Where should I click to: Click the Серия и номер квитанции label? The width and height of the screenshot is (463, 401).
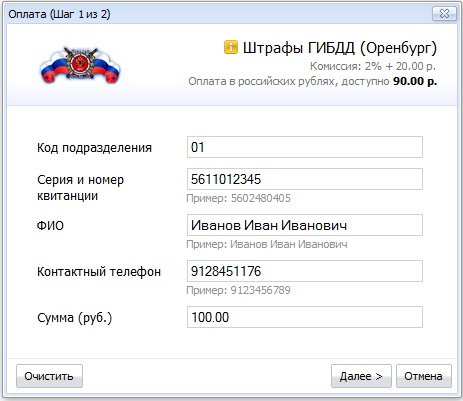click(80, 188)
